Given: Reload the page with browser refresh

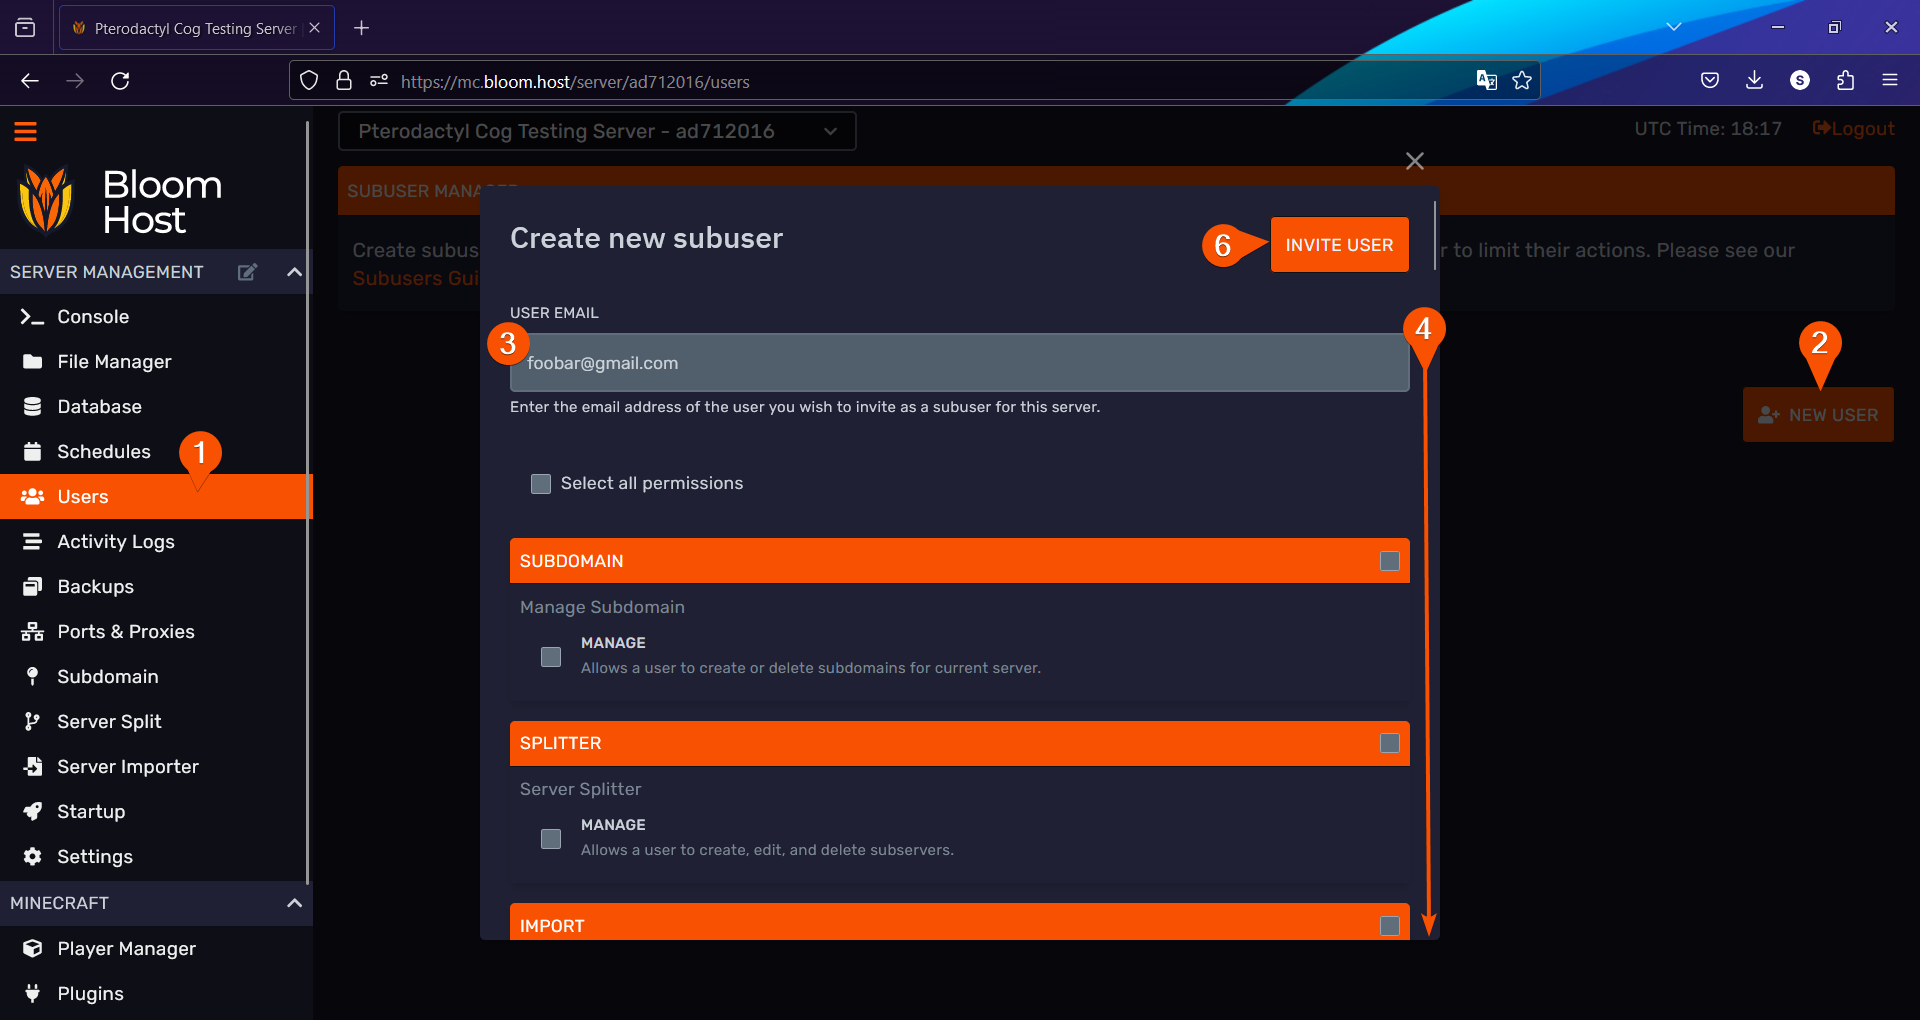Looking at the screenshot, I should pos(120,81).
